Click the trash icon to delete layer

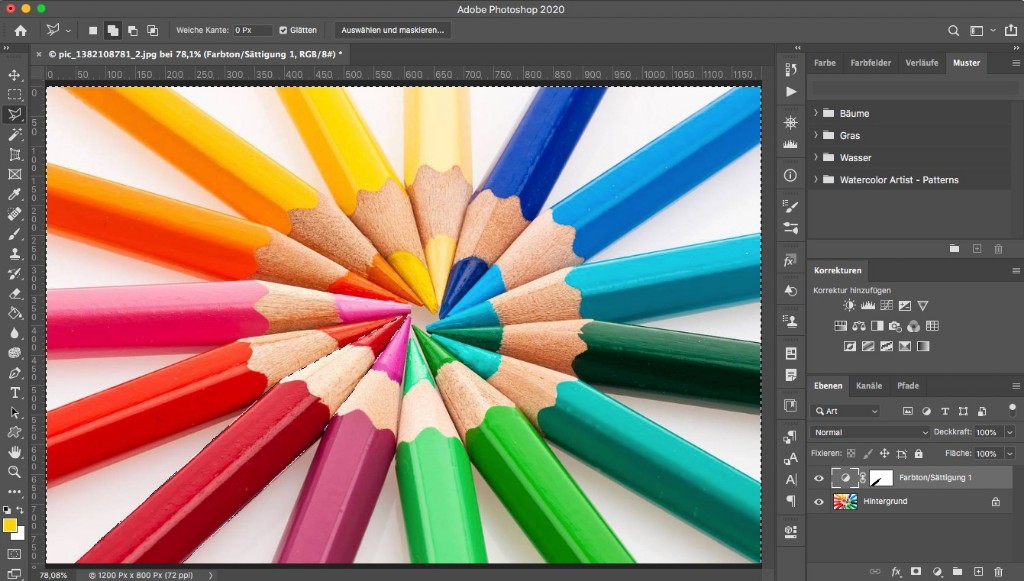click(x=998, y=571)
